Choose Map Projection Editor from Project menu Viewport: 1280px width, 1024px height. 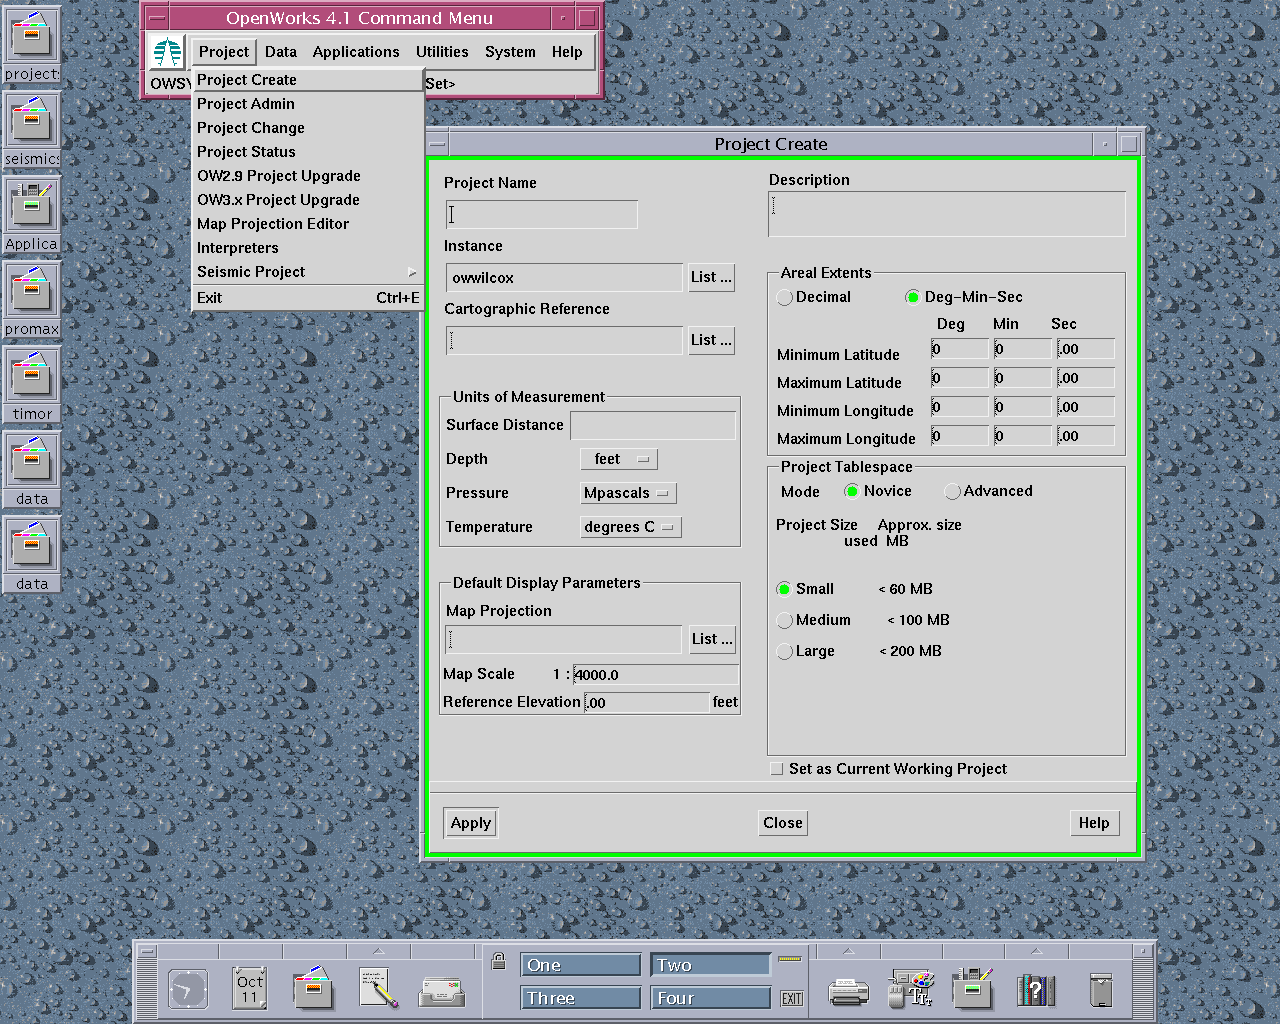point(273,224)
